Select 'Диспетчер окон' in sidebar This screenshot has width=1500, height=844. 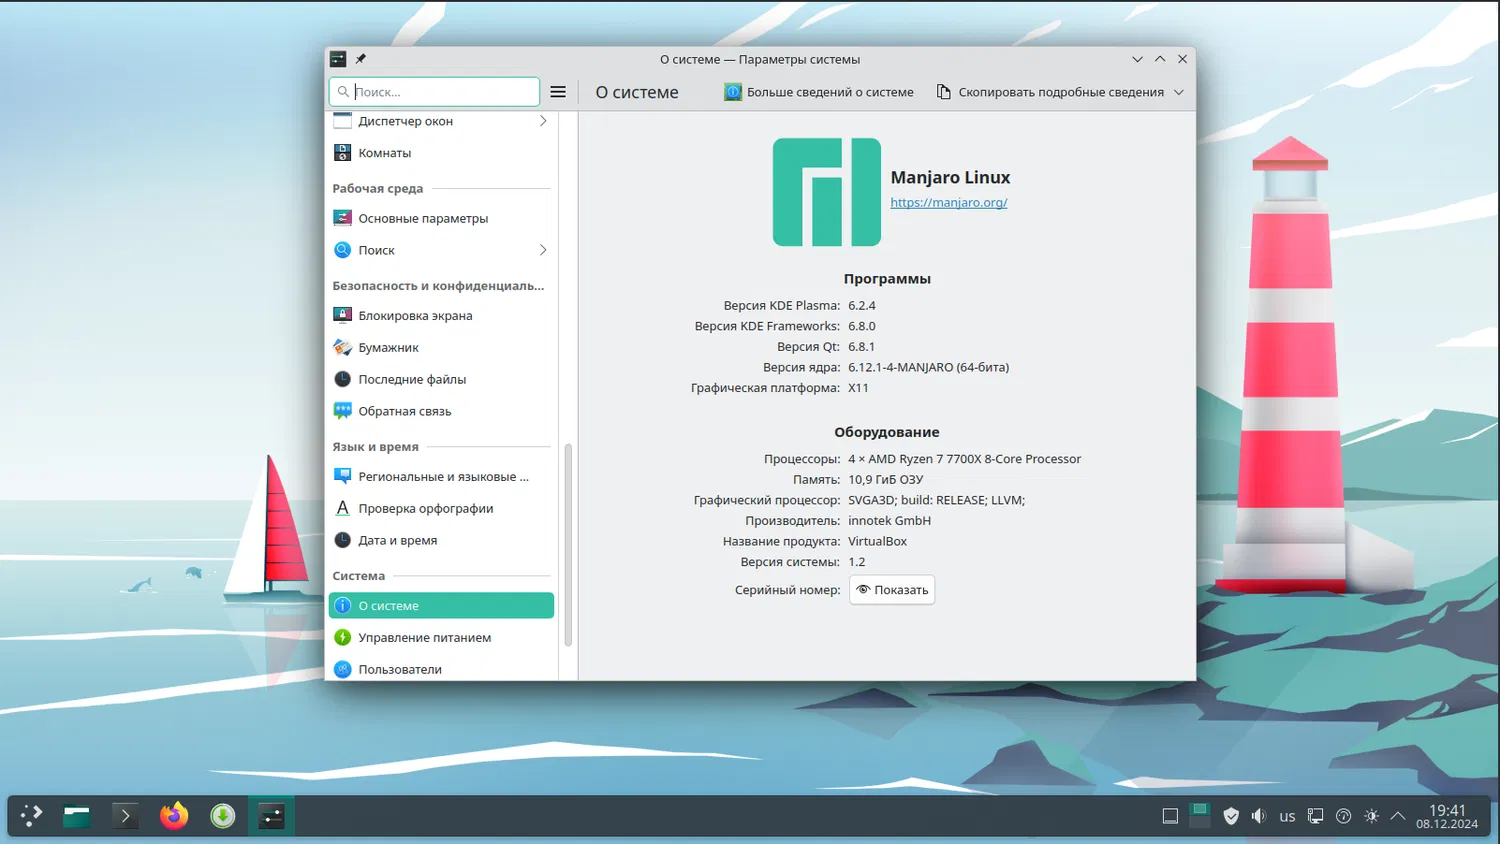click(441, 121)
